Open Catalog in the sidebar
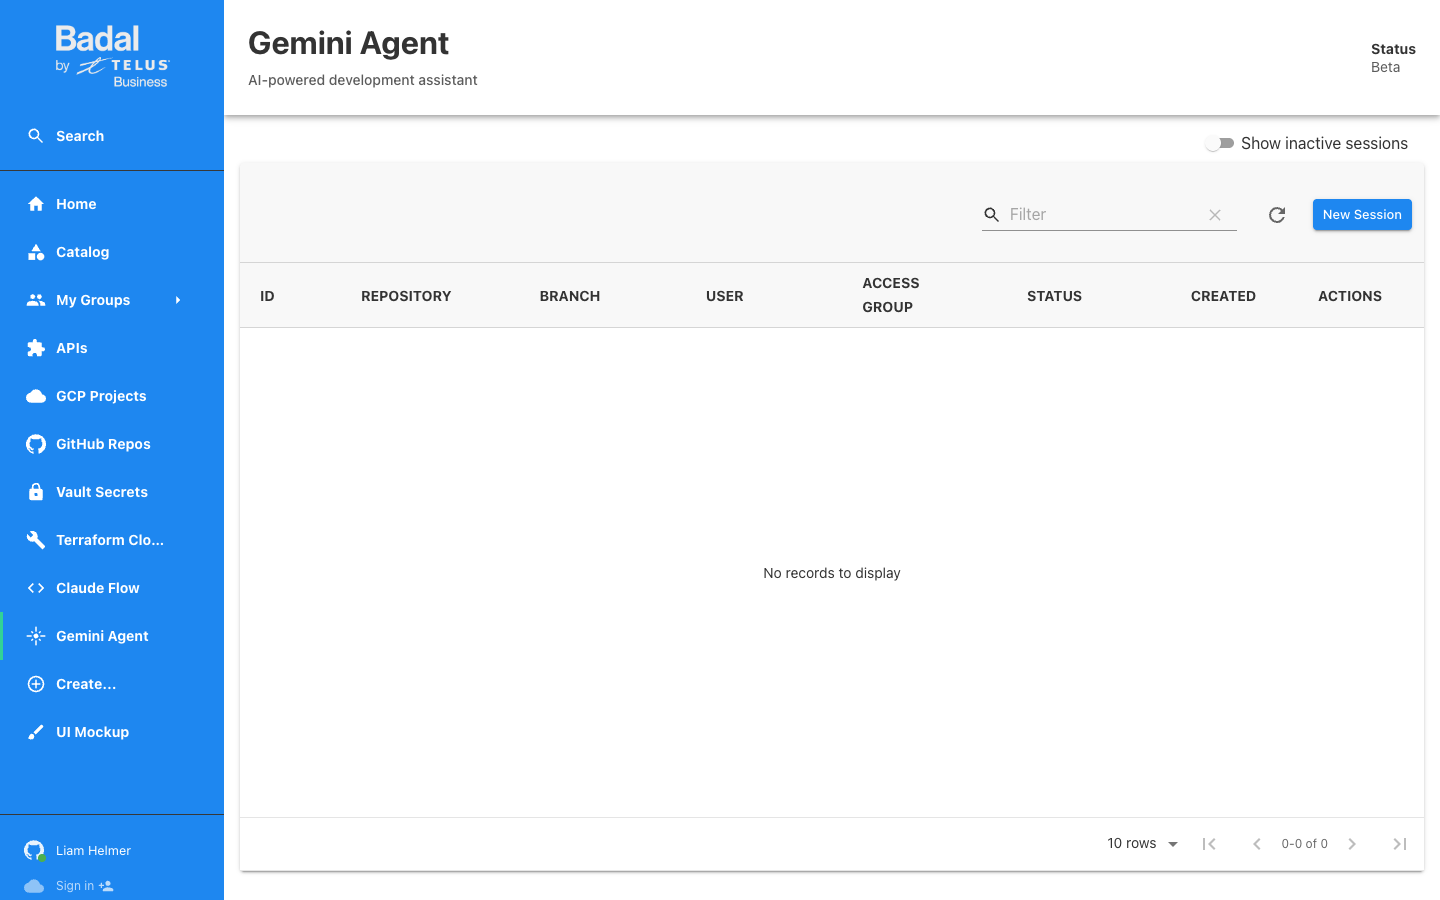 point(112,252)
